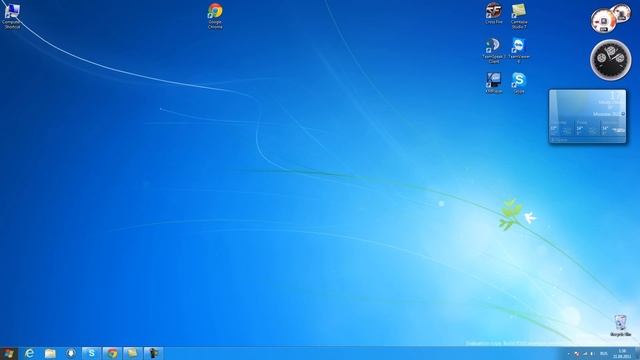Viewport: 640px width, 360px height.
Task: Select the Recycle Bin desktop icon
Action: [x=620, y=326]
